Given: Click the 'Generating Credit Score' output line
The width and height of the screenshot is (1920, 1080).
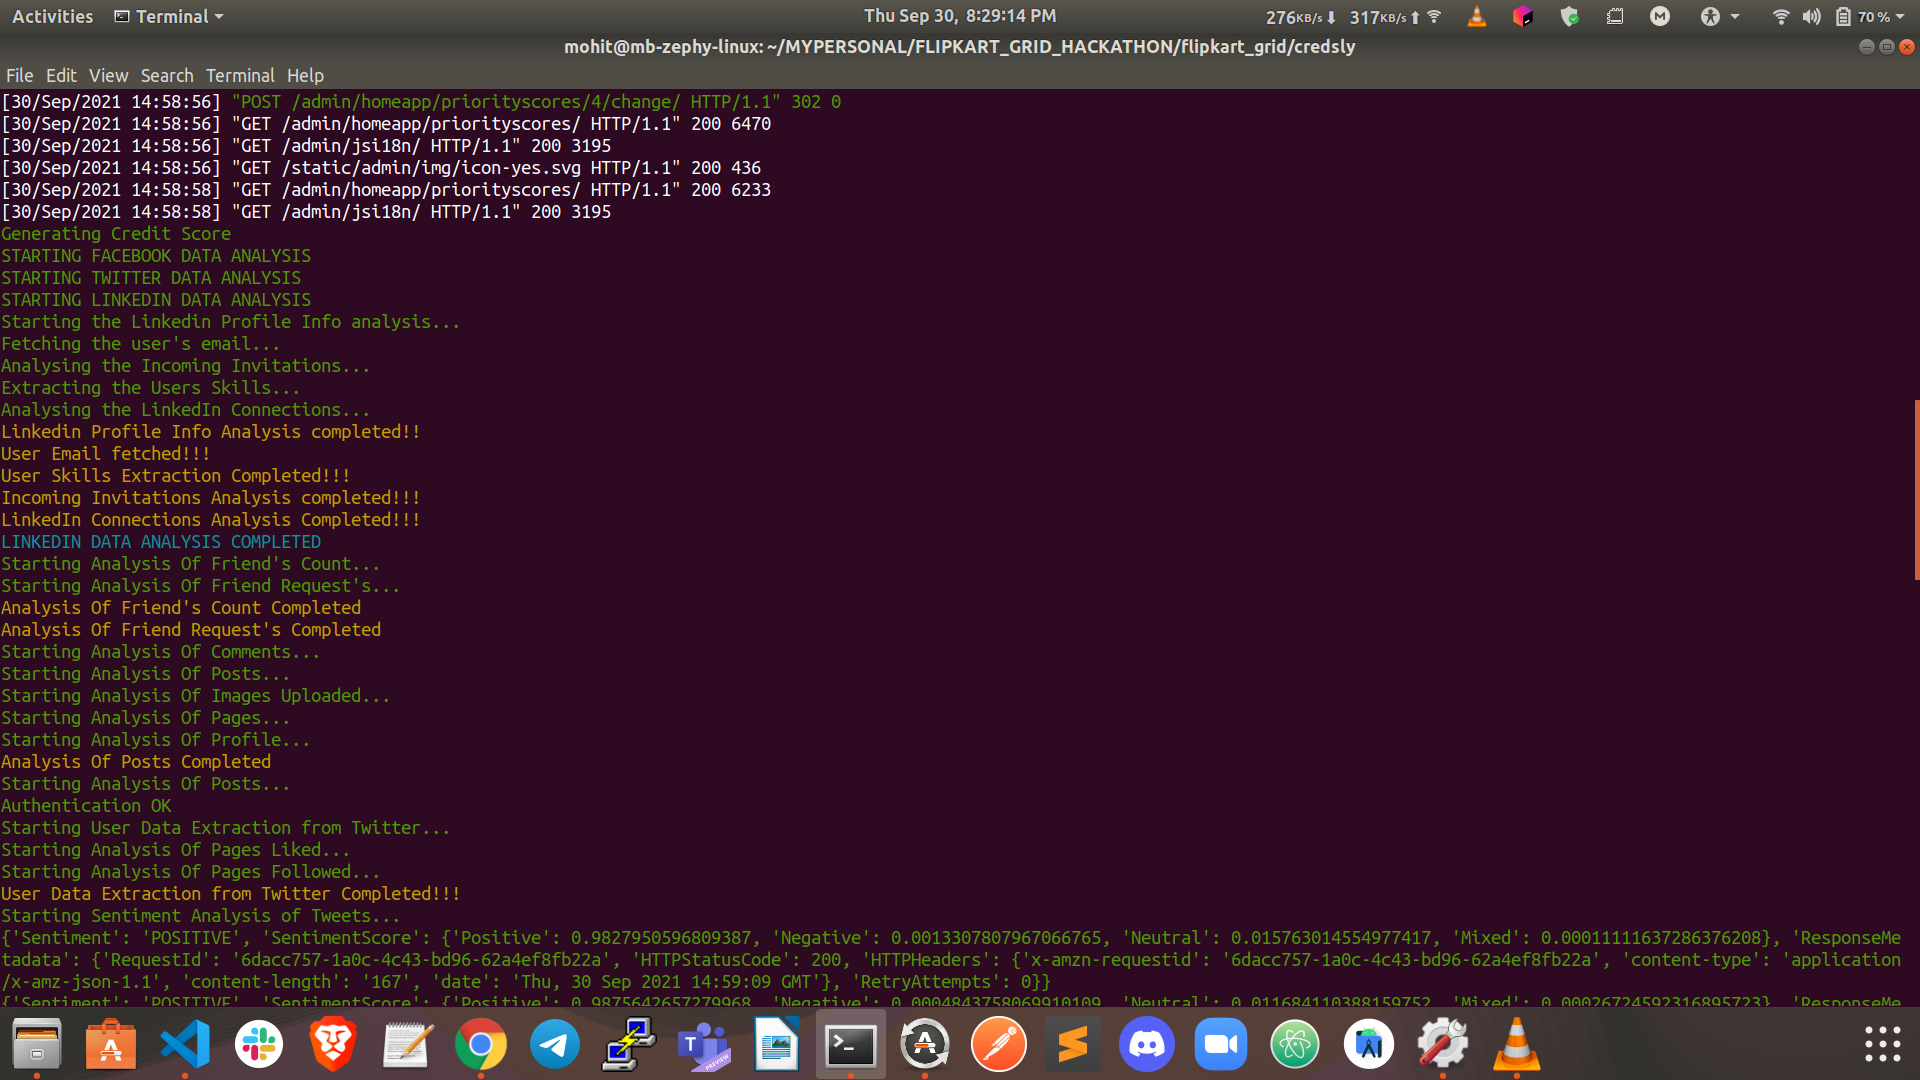Looking at the screenshot, I should (x=116, y=234).
